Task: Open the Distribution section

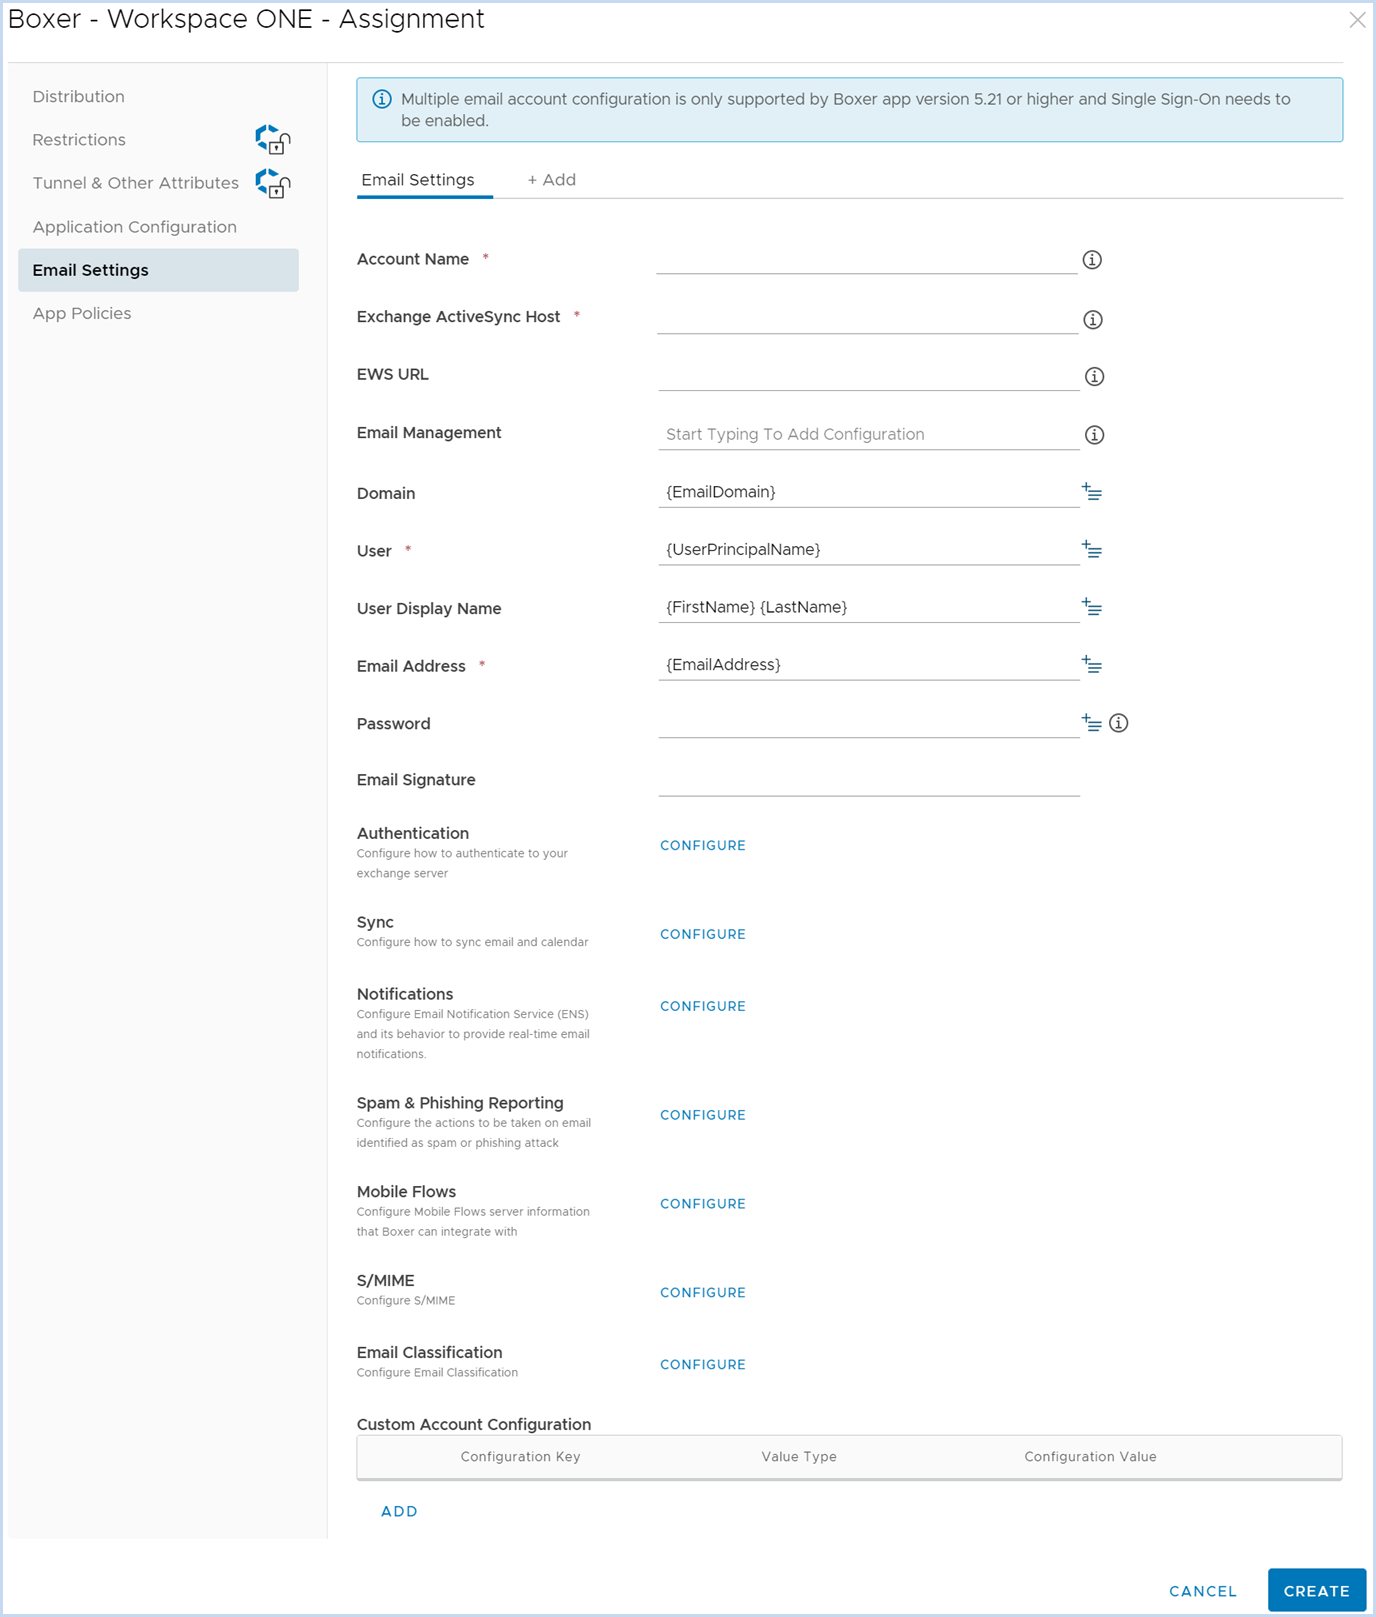Action: point(79,97)
